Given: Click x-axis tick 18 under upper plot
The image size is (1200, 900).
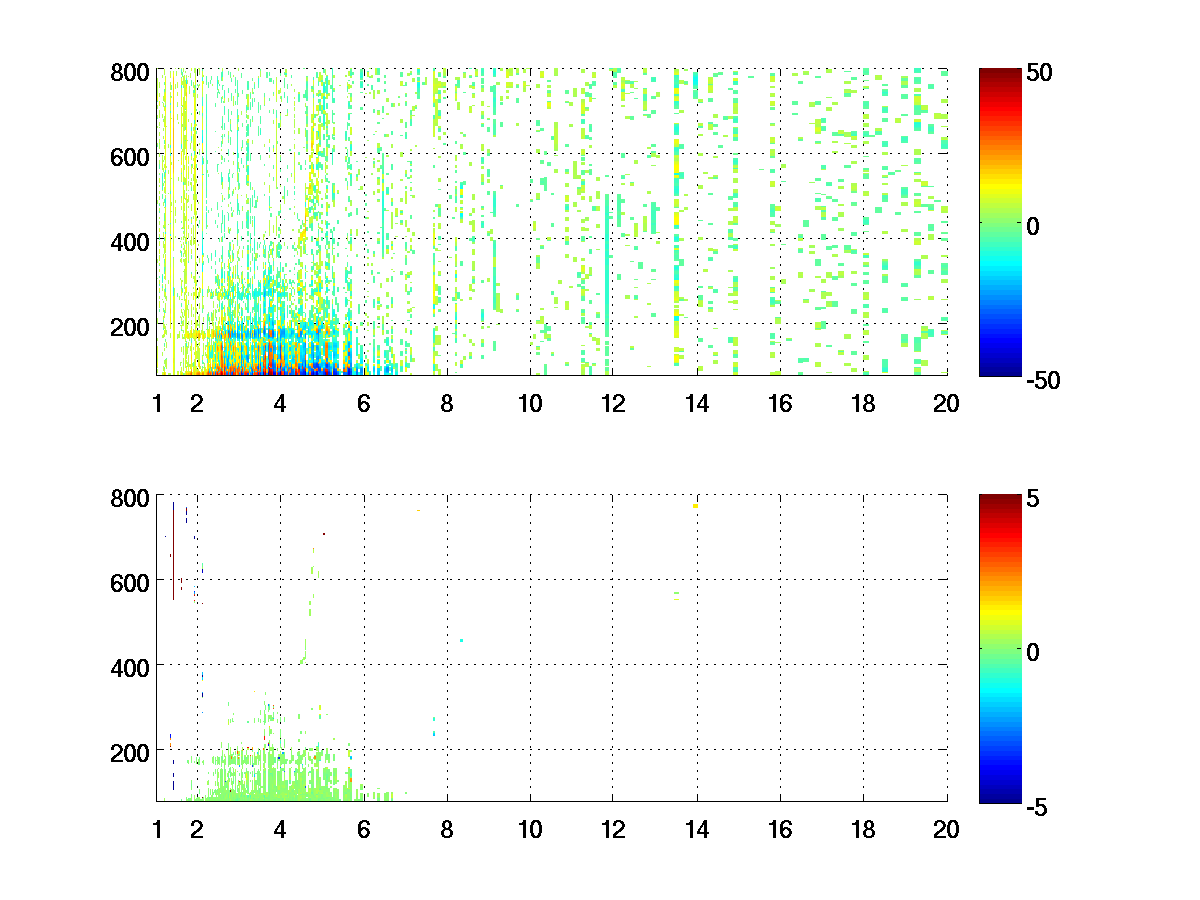Looking at the screenshot, I should click(863, 404).
